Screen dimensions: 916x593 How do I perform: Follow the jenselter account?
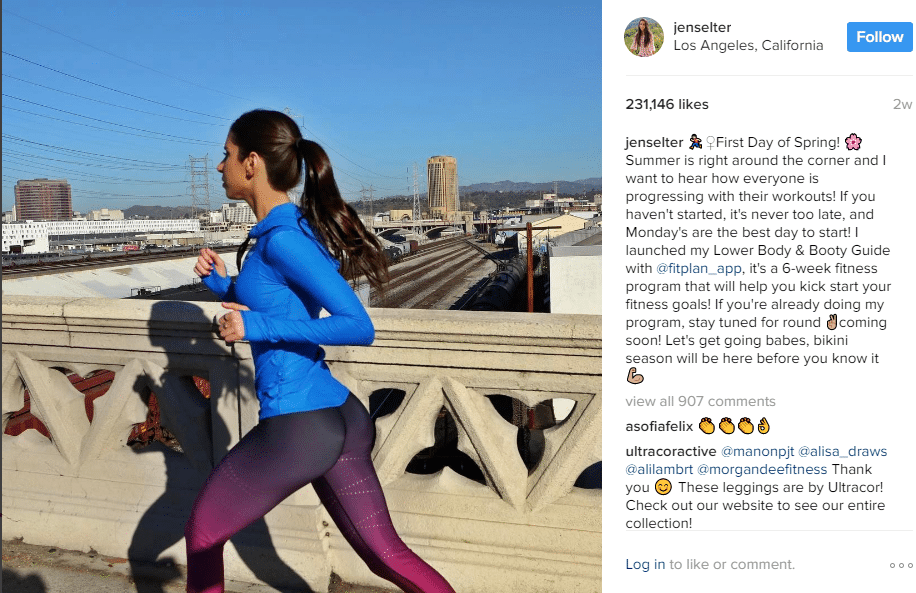click(x=879, y=37)
